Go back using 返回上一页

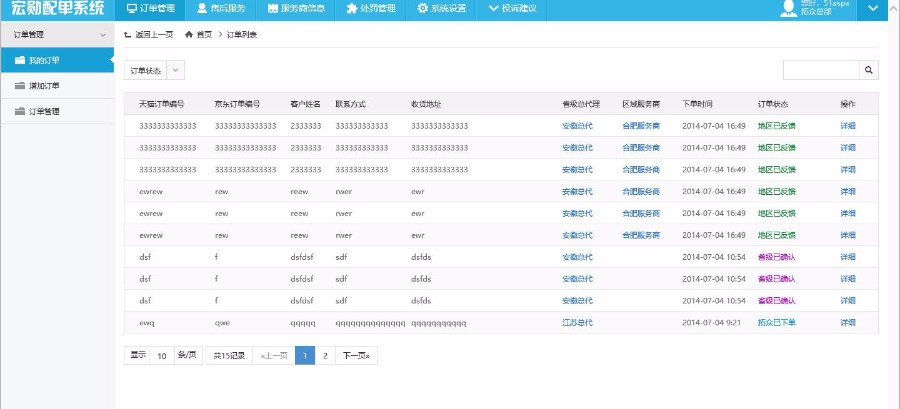(149, 34)
